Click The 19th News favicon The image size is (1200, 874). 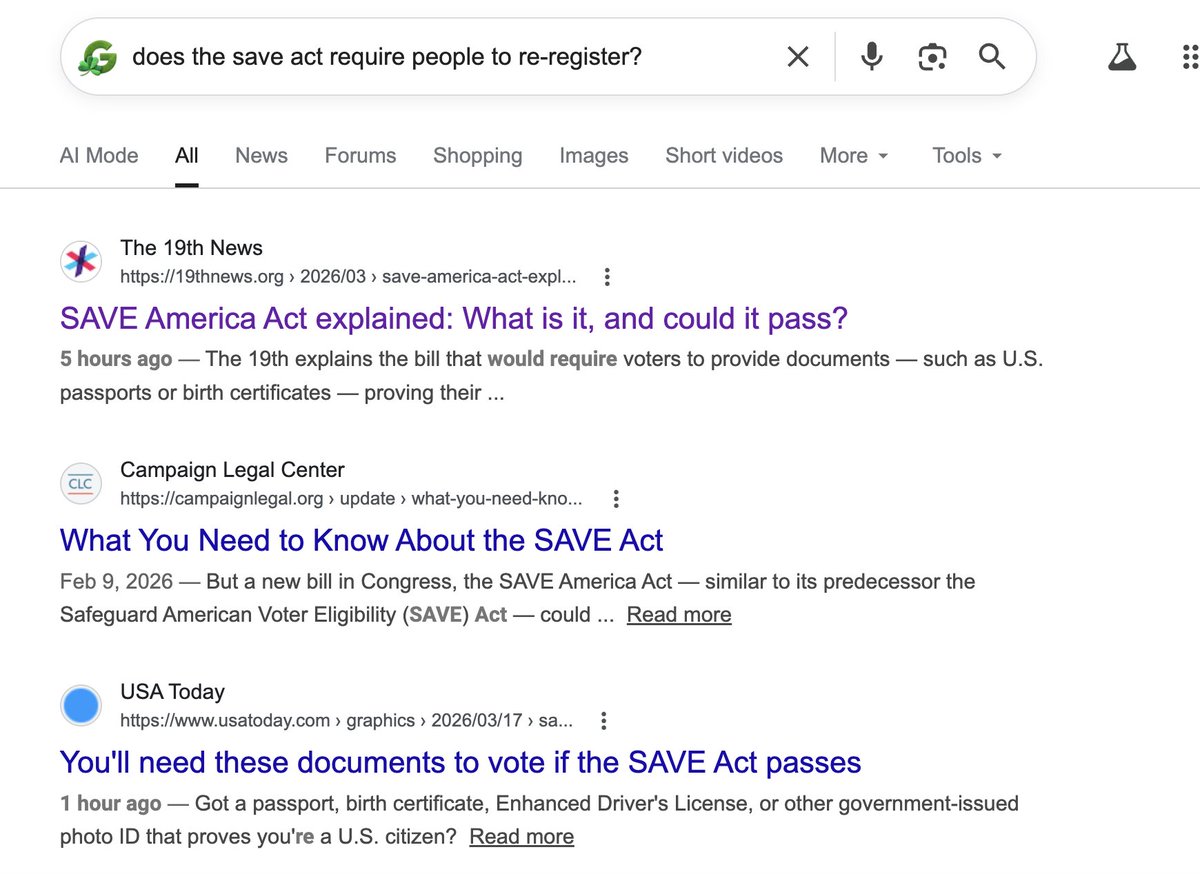pyautogui.click(x=81, y=262)
